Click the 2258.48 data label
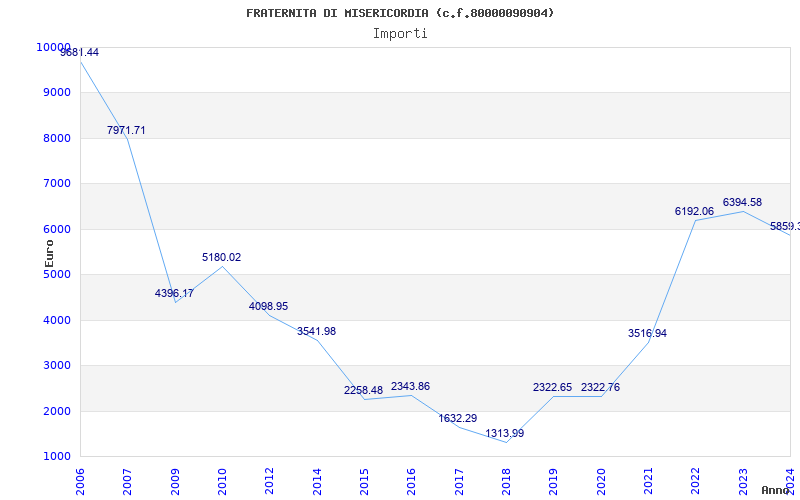Image resolution: width=800 pixels, height=500 pixels. [363, 390]
